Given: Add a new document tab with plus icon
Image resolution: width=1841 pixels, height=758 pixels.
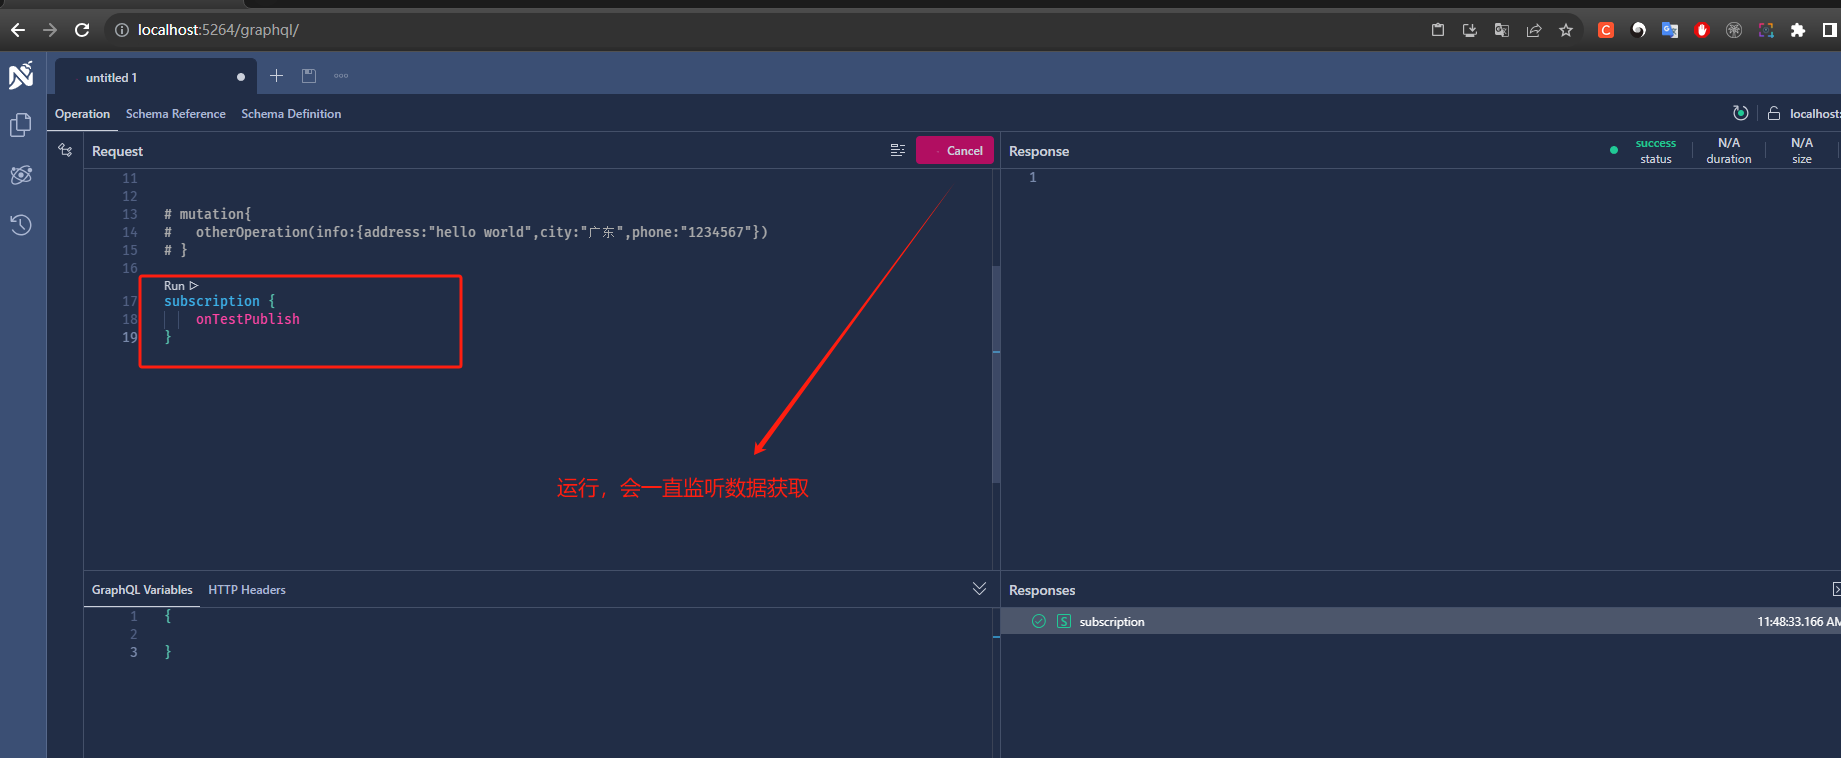Looking at the screenshot, I should tap(277, 76).
